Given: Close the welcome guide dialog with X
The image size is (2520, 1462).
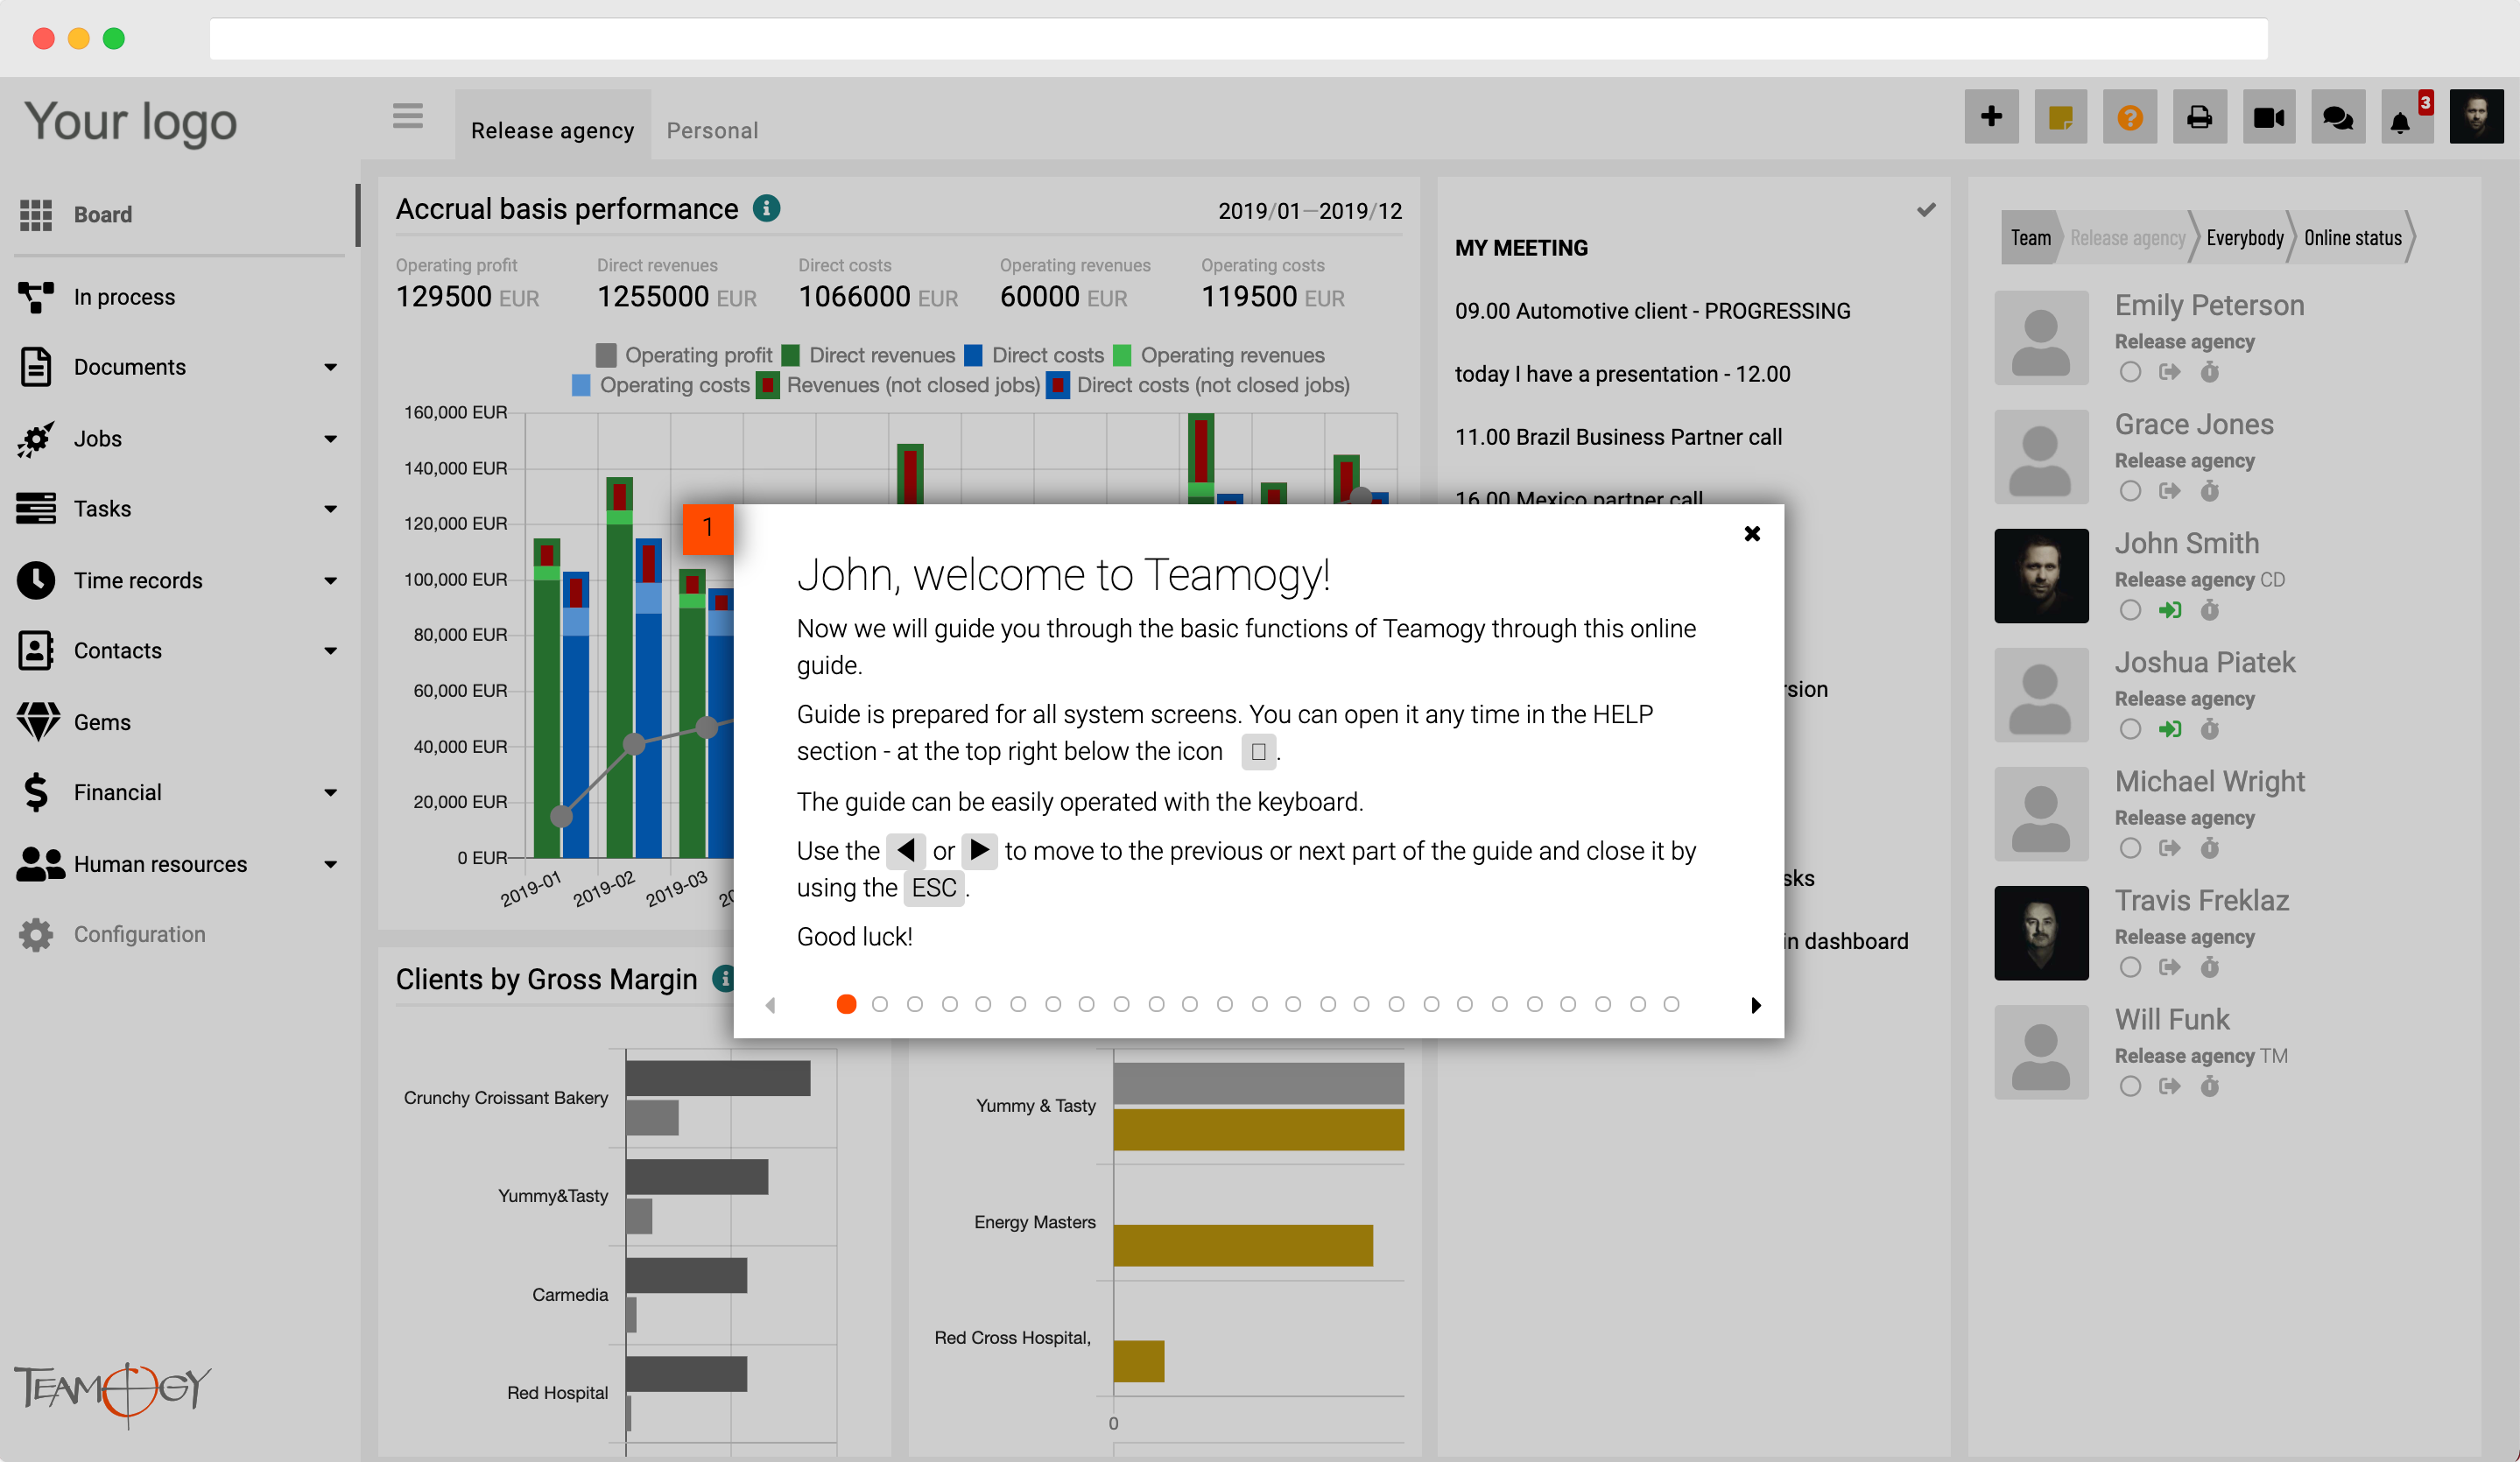Looking at the screenshot, I should pos(1752,534).
